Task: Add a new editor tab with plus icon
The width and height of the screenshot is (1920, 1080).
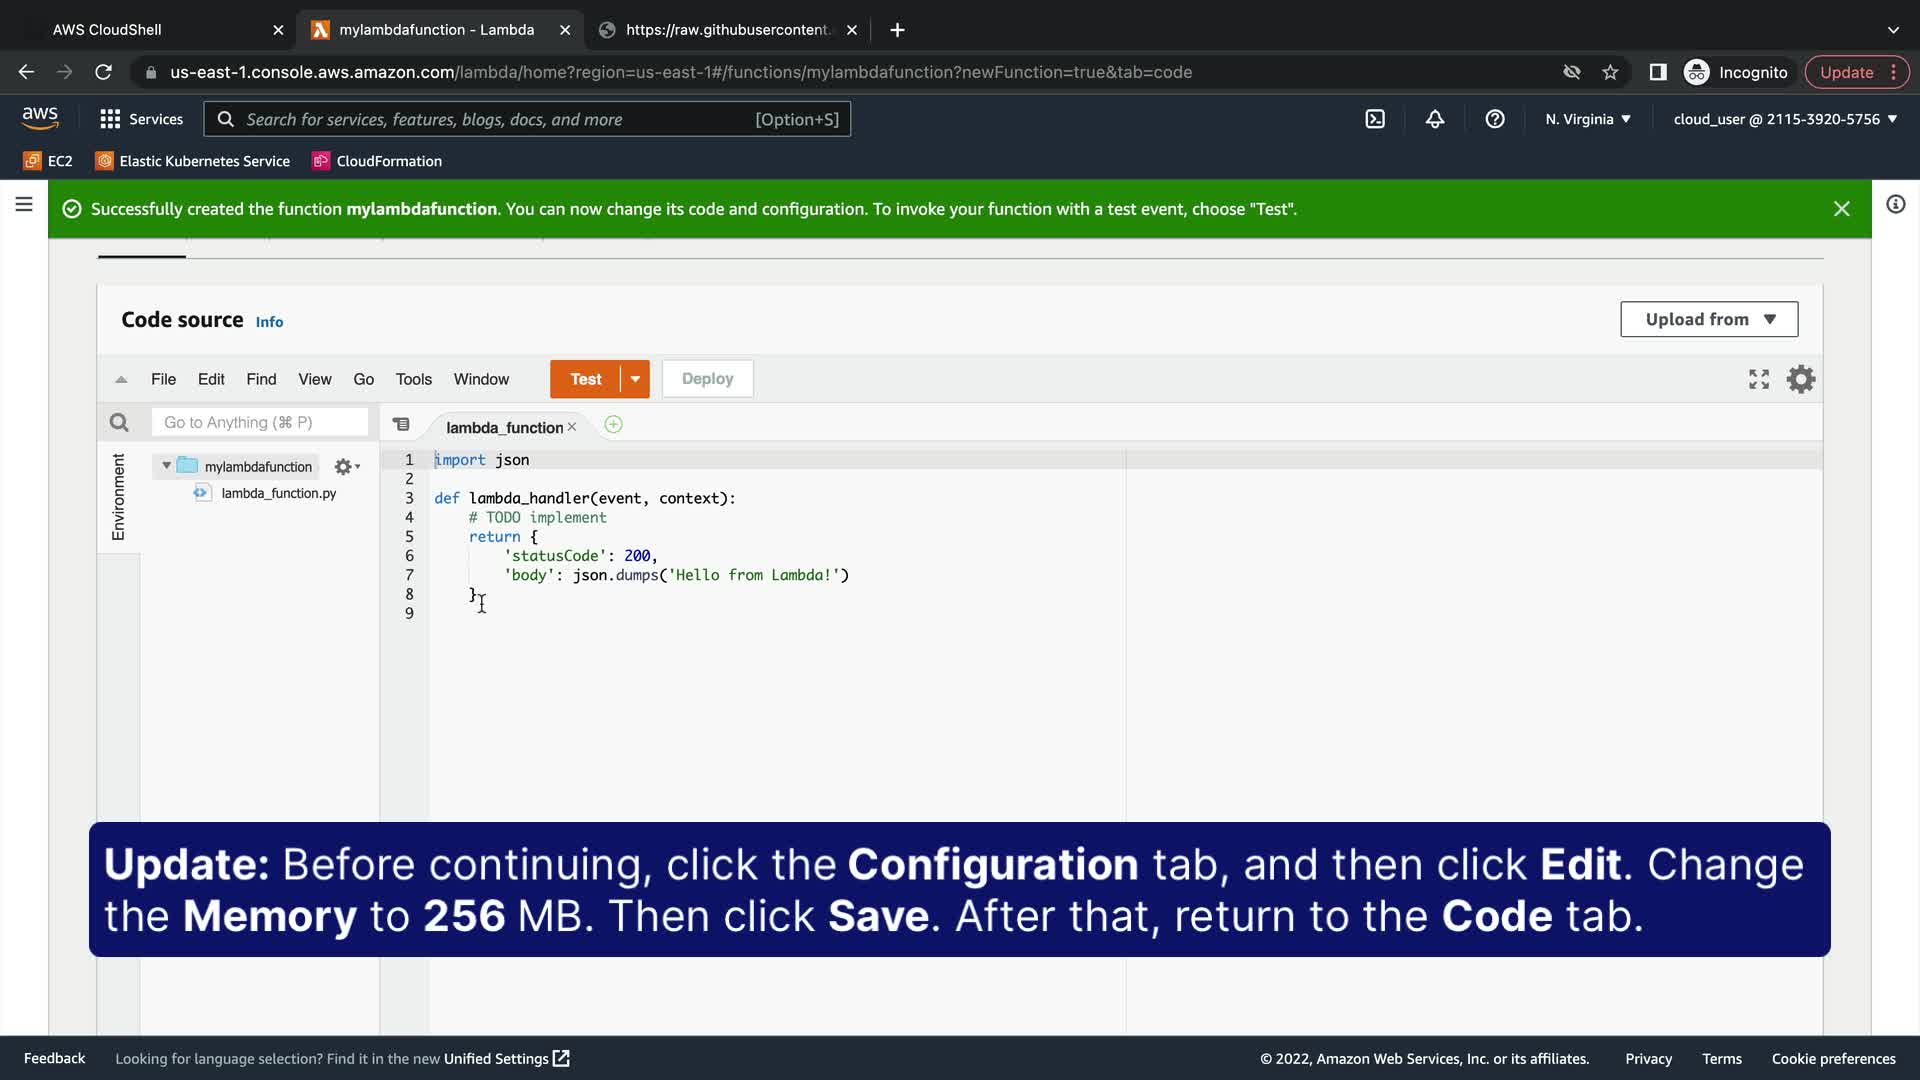Action: pyautogui.click(x=613, y=425)
